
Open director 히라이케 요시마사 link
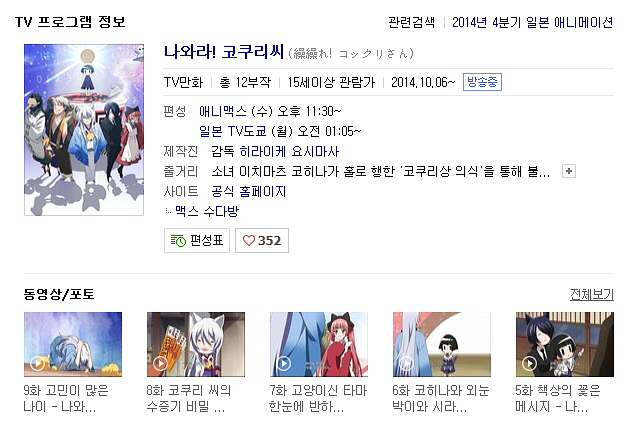[290, 152]
